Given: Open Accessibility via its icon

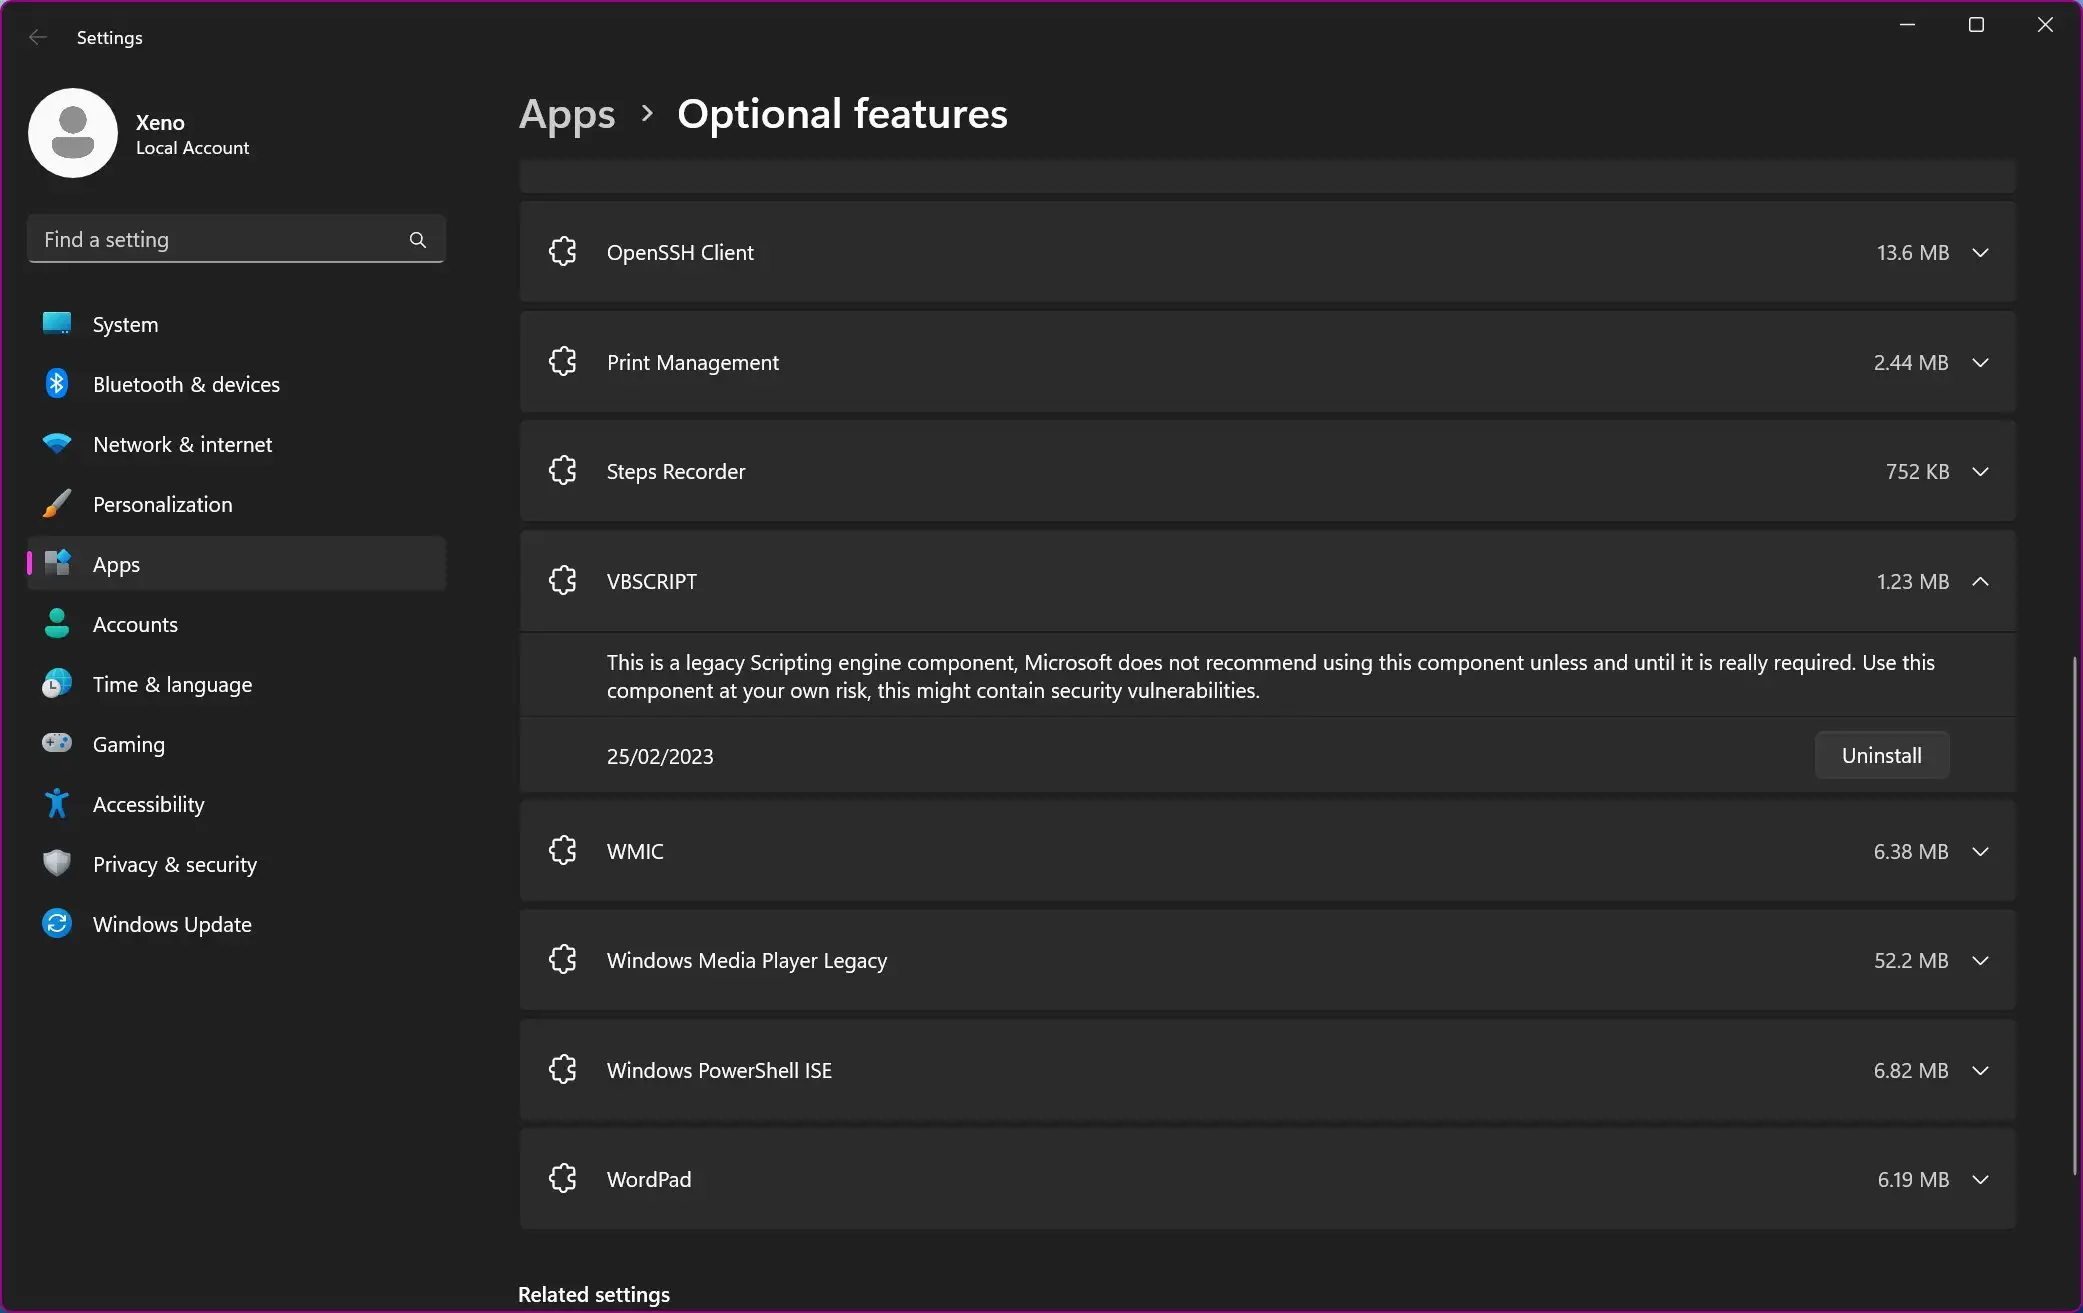Looking at the screenshot, I should tap(57, 803).
